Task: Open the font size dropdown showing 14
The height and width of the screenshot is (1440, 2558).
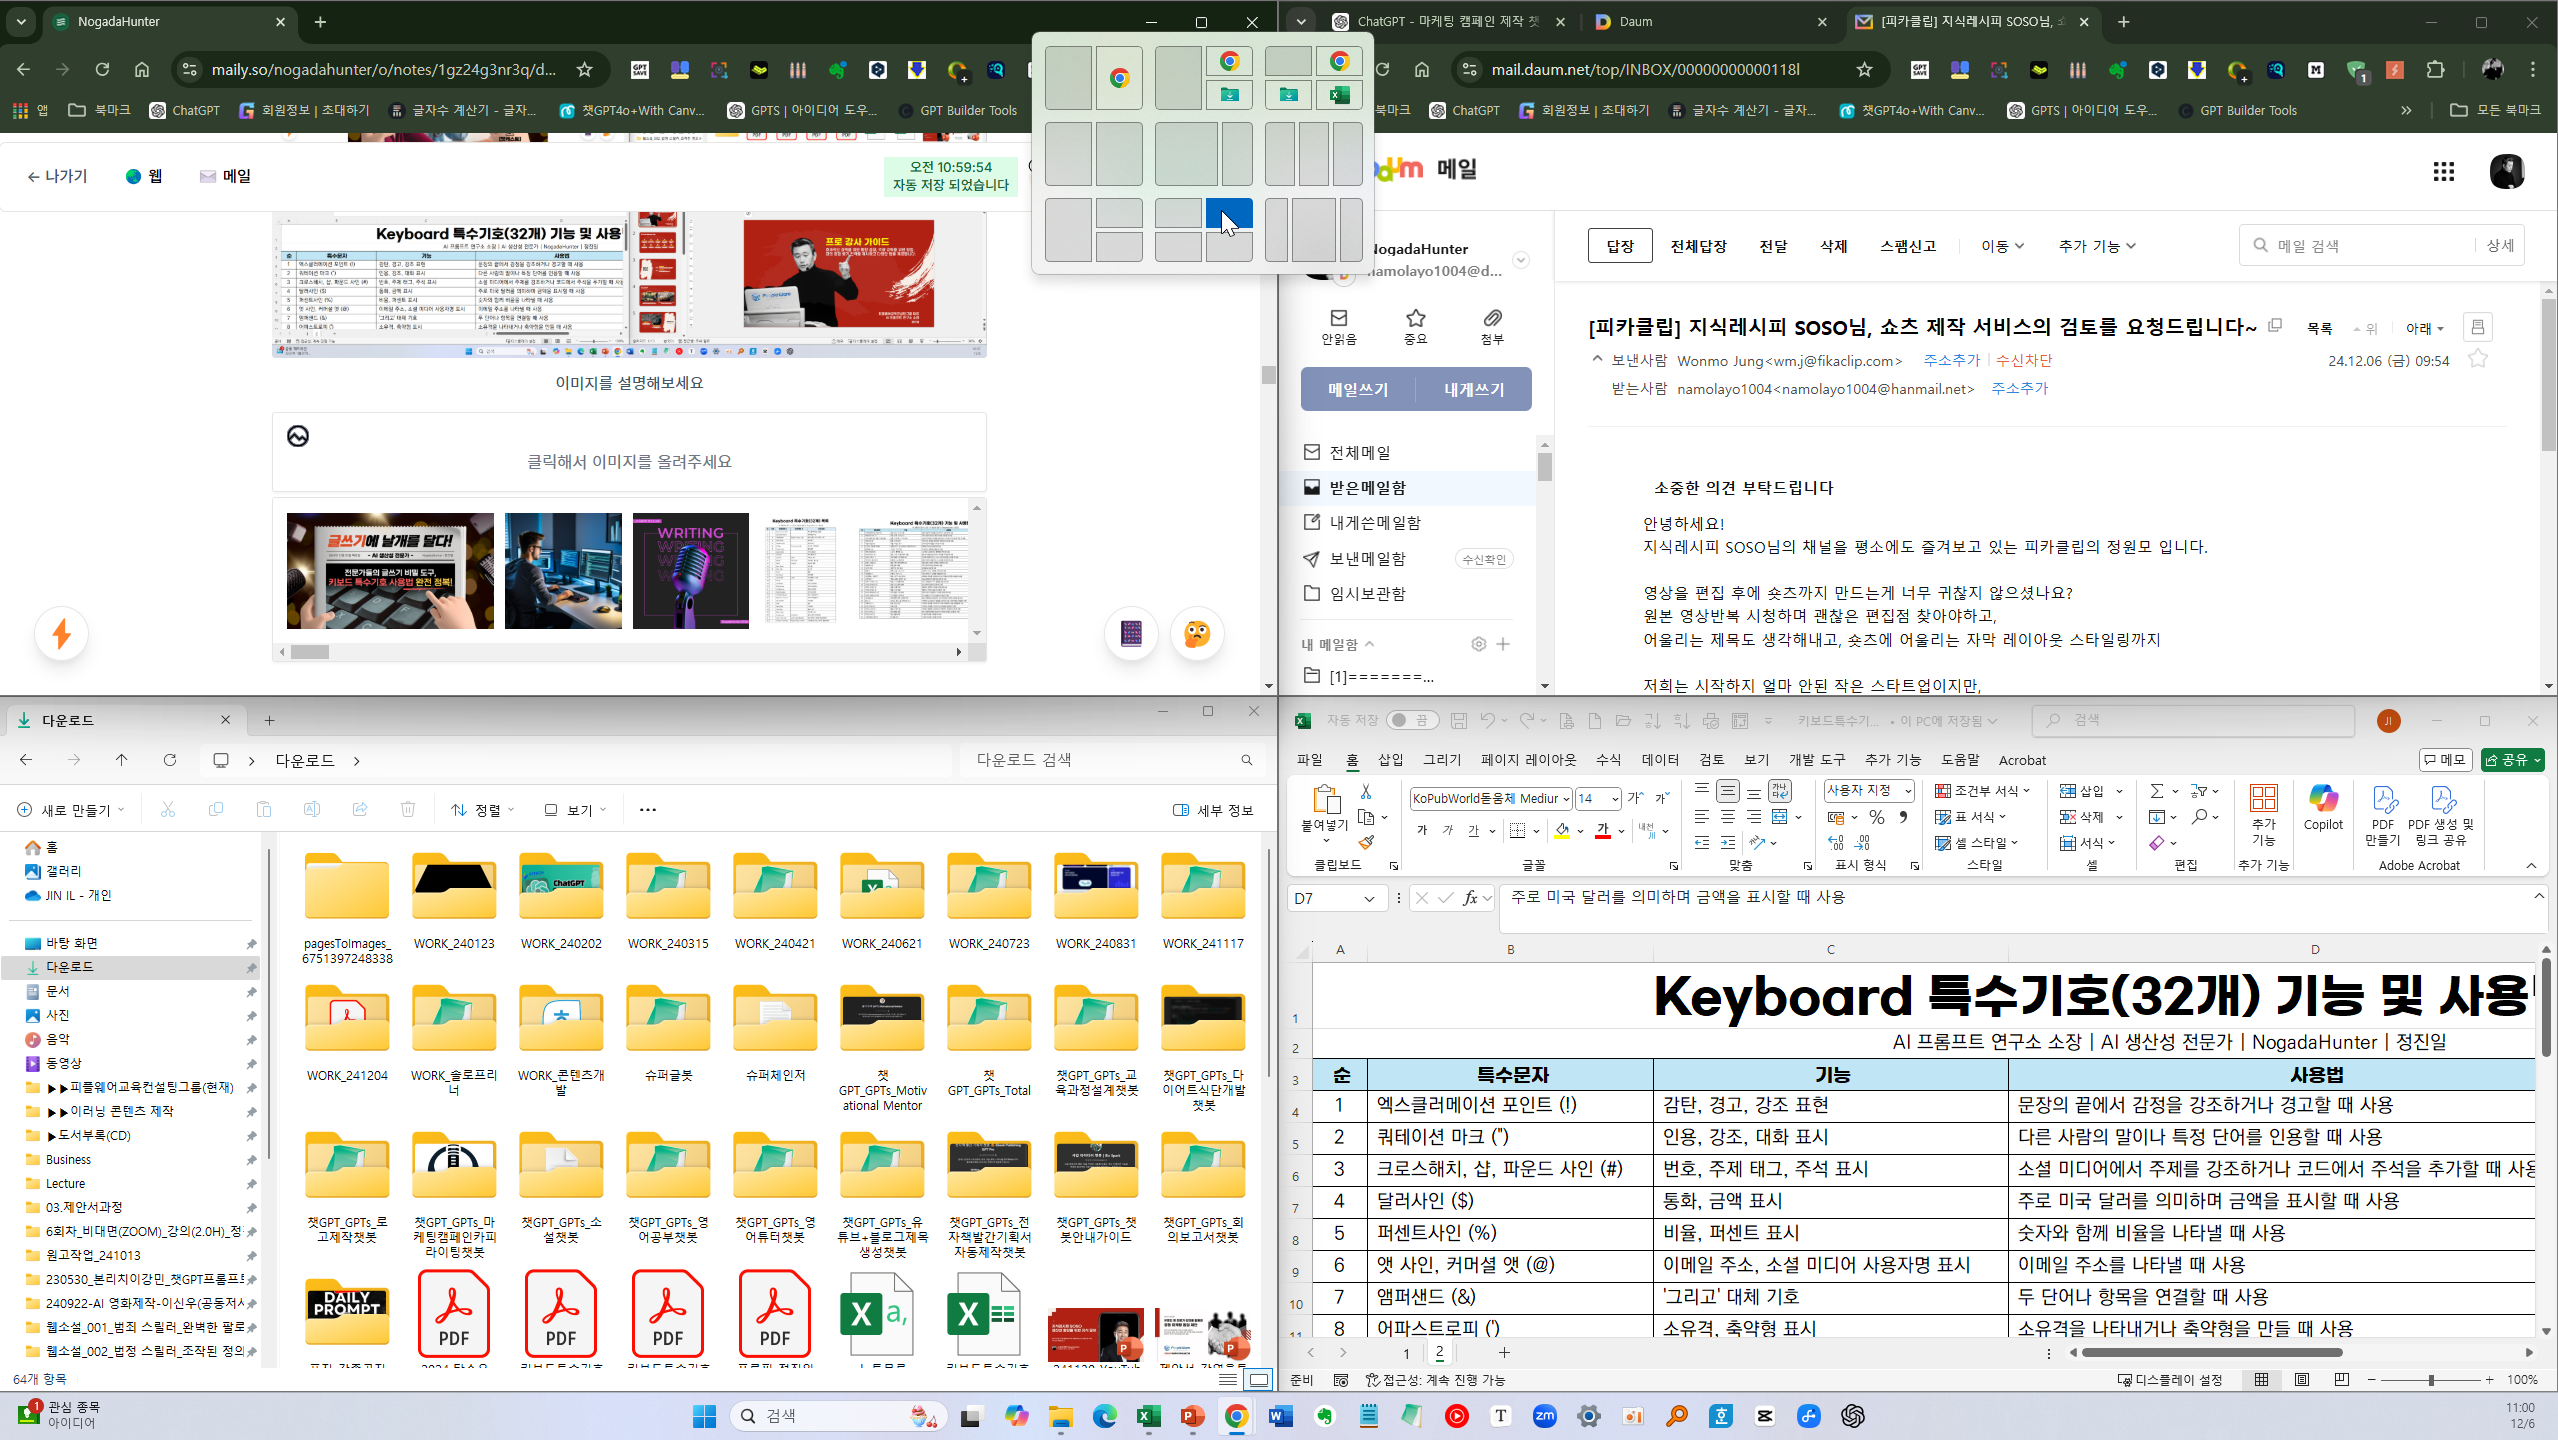Action: click(1614, 798)
